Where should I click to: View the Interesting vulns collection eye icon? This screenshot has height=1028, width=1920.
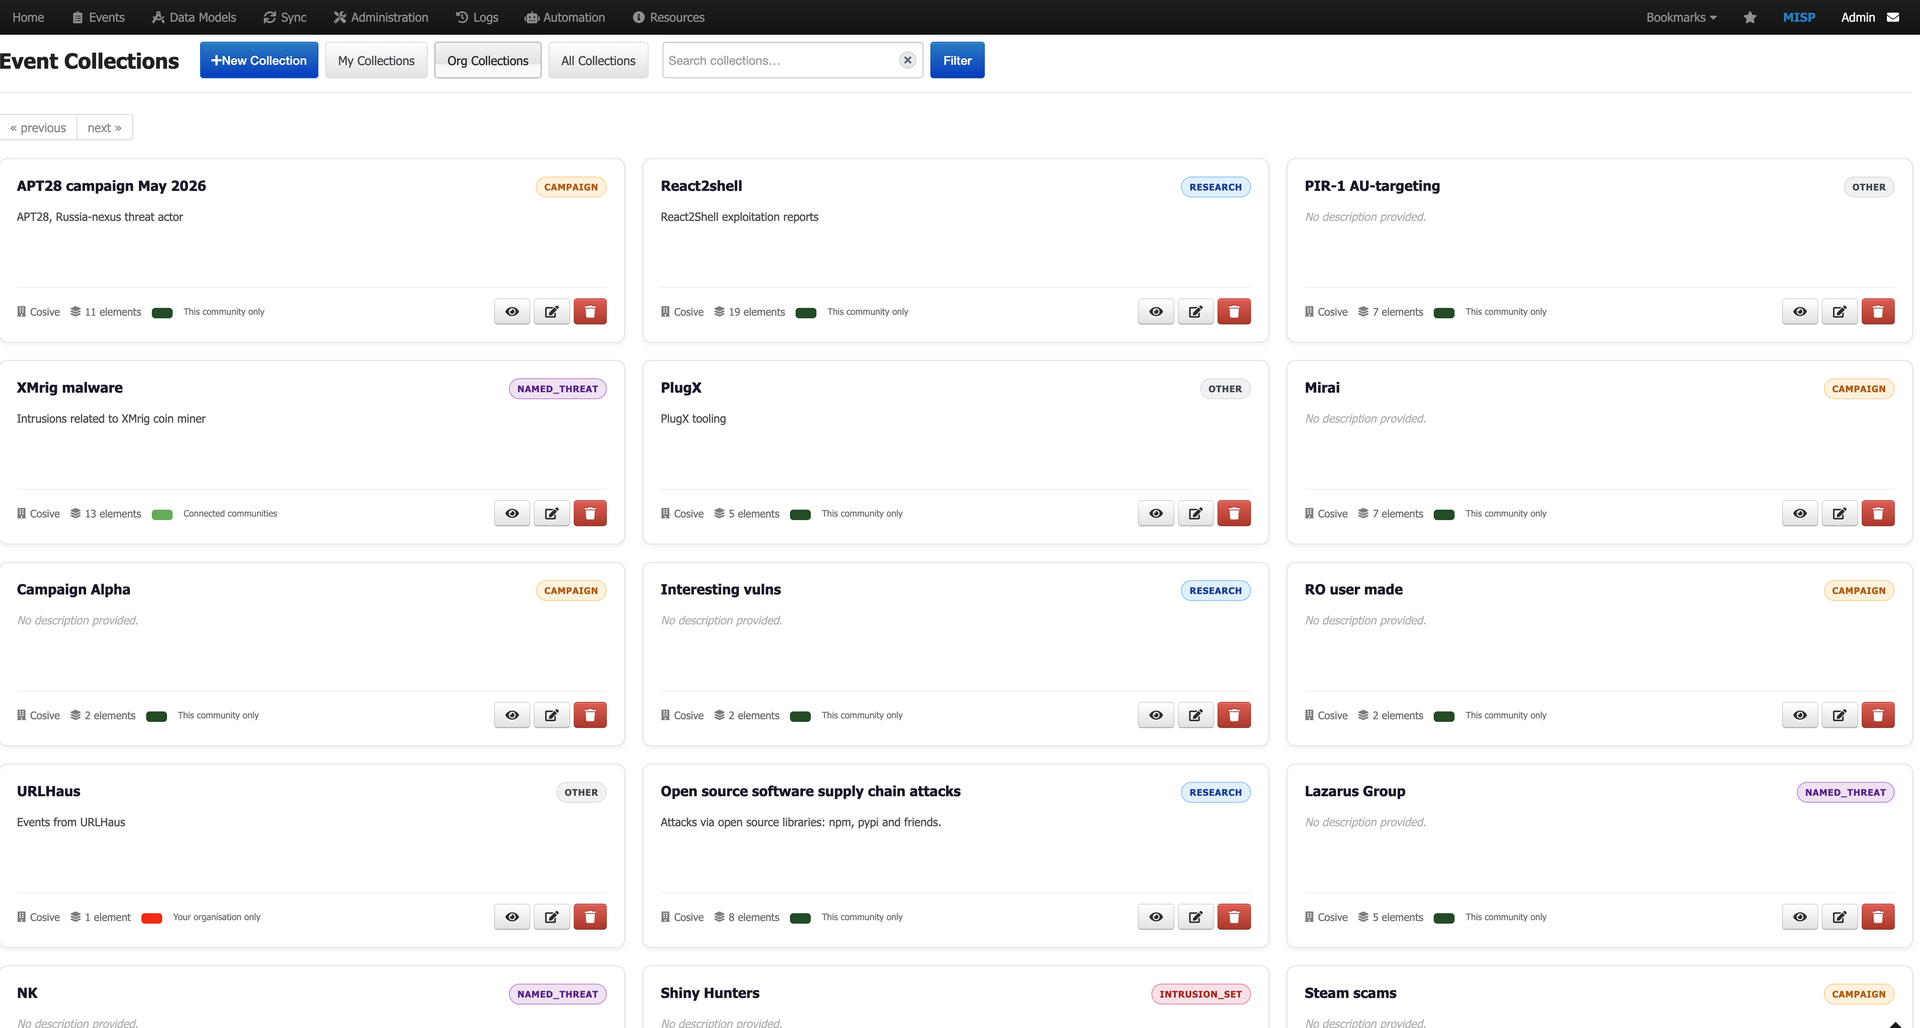coord(1156,716)
